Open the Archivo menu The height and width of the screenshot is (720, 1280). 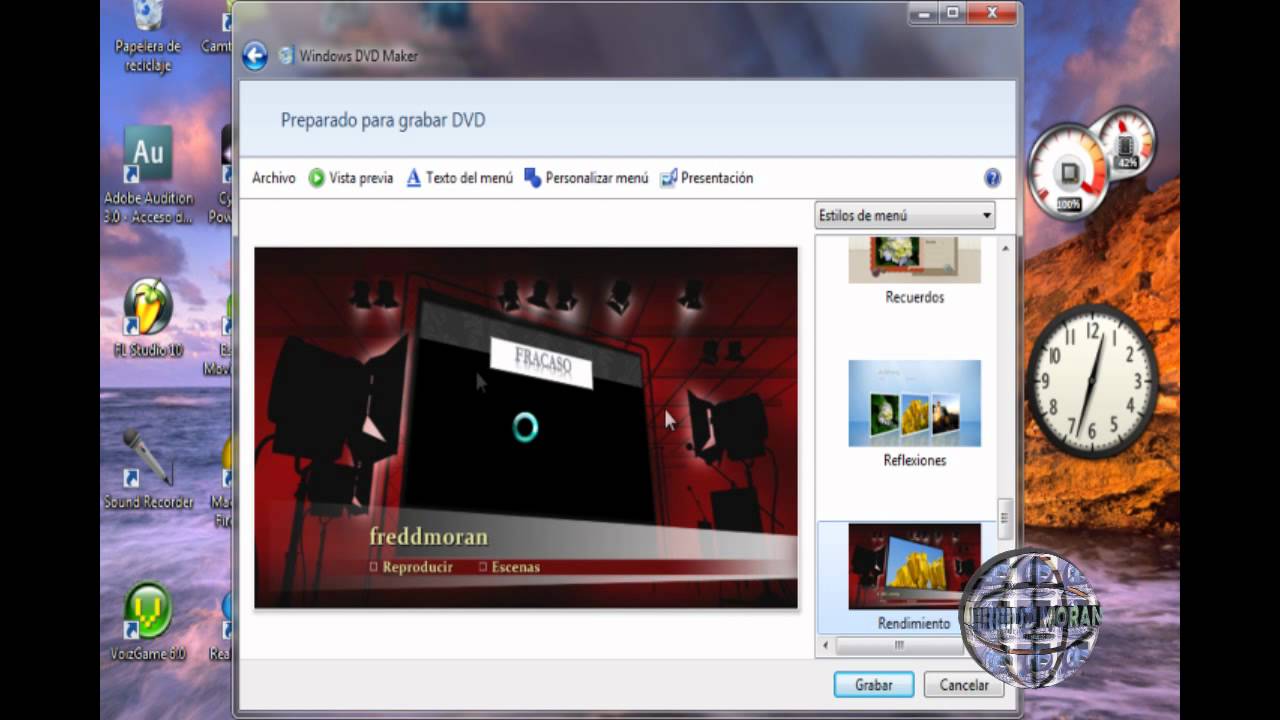(274, 178)
